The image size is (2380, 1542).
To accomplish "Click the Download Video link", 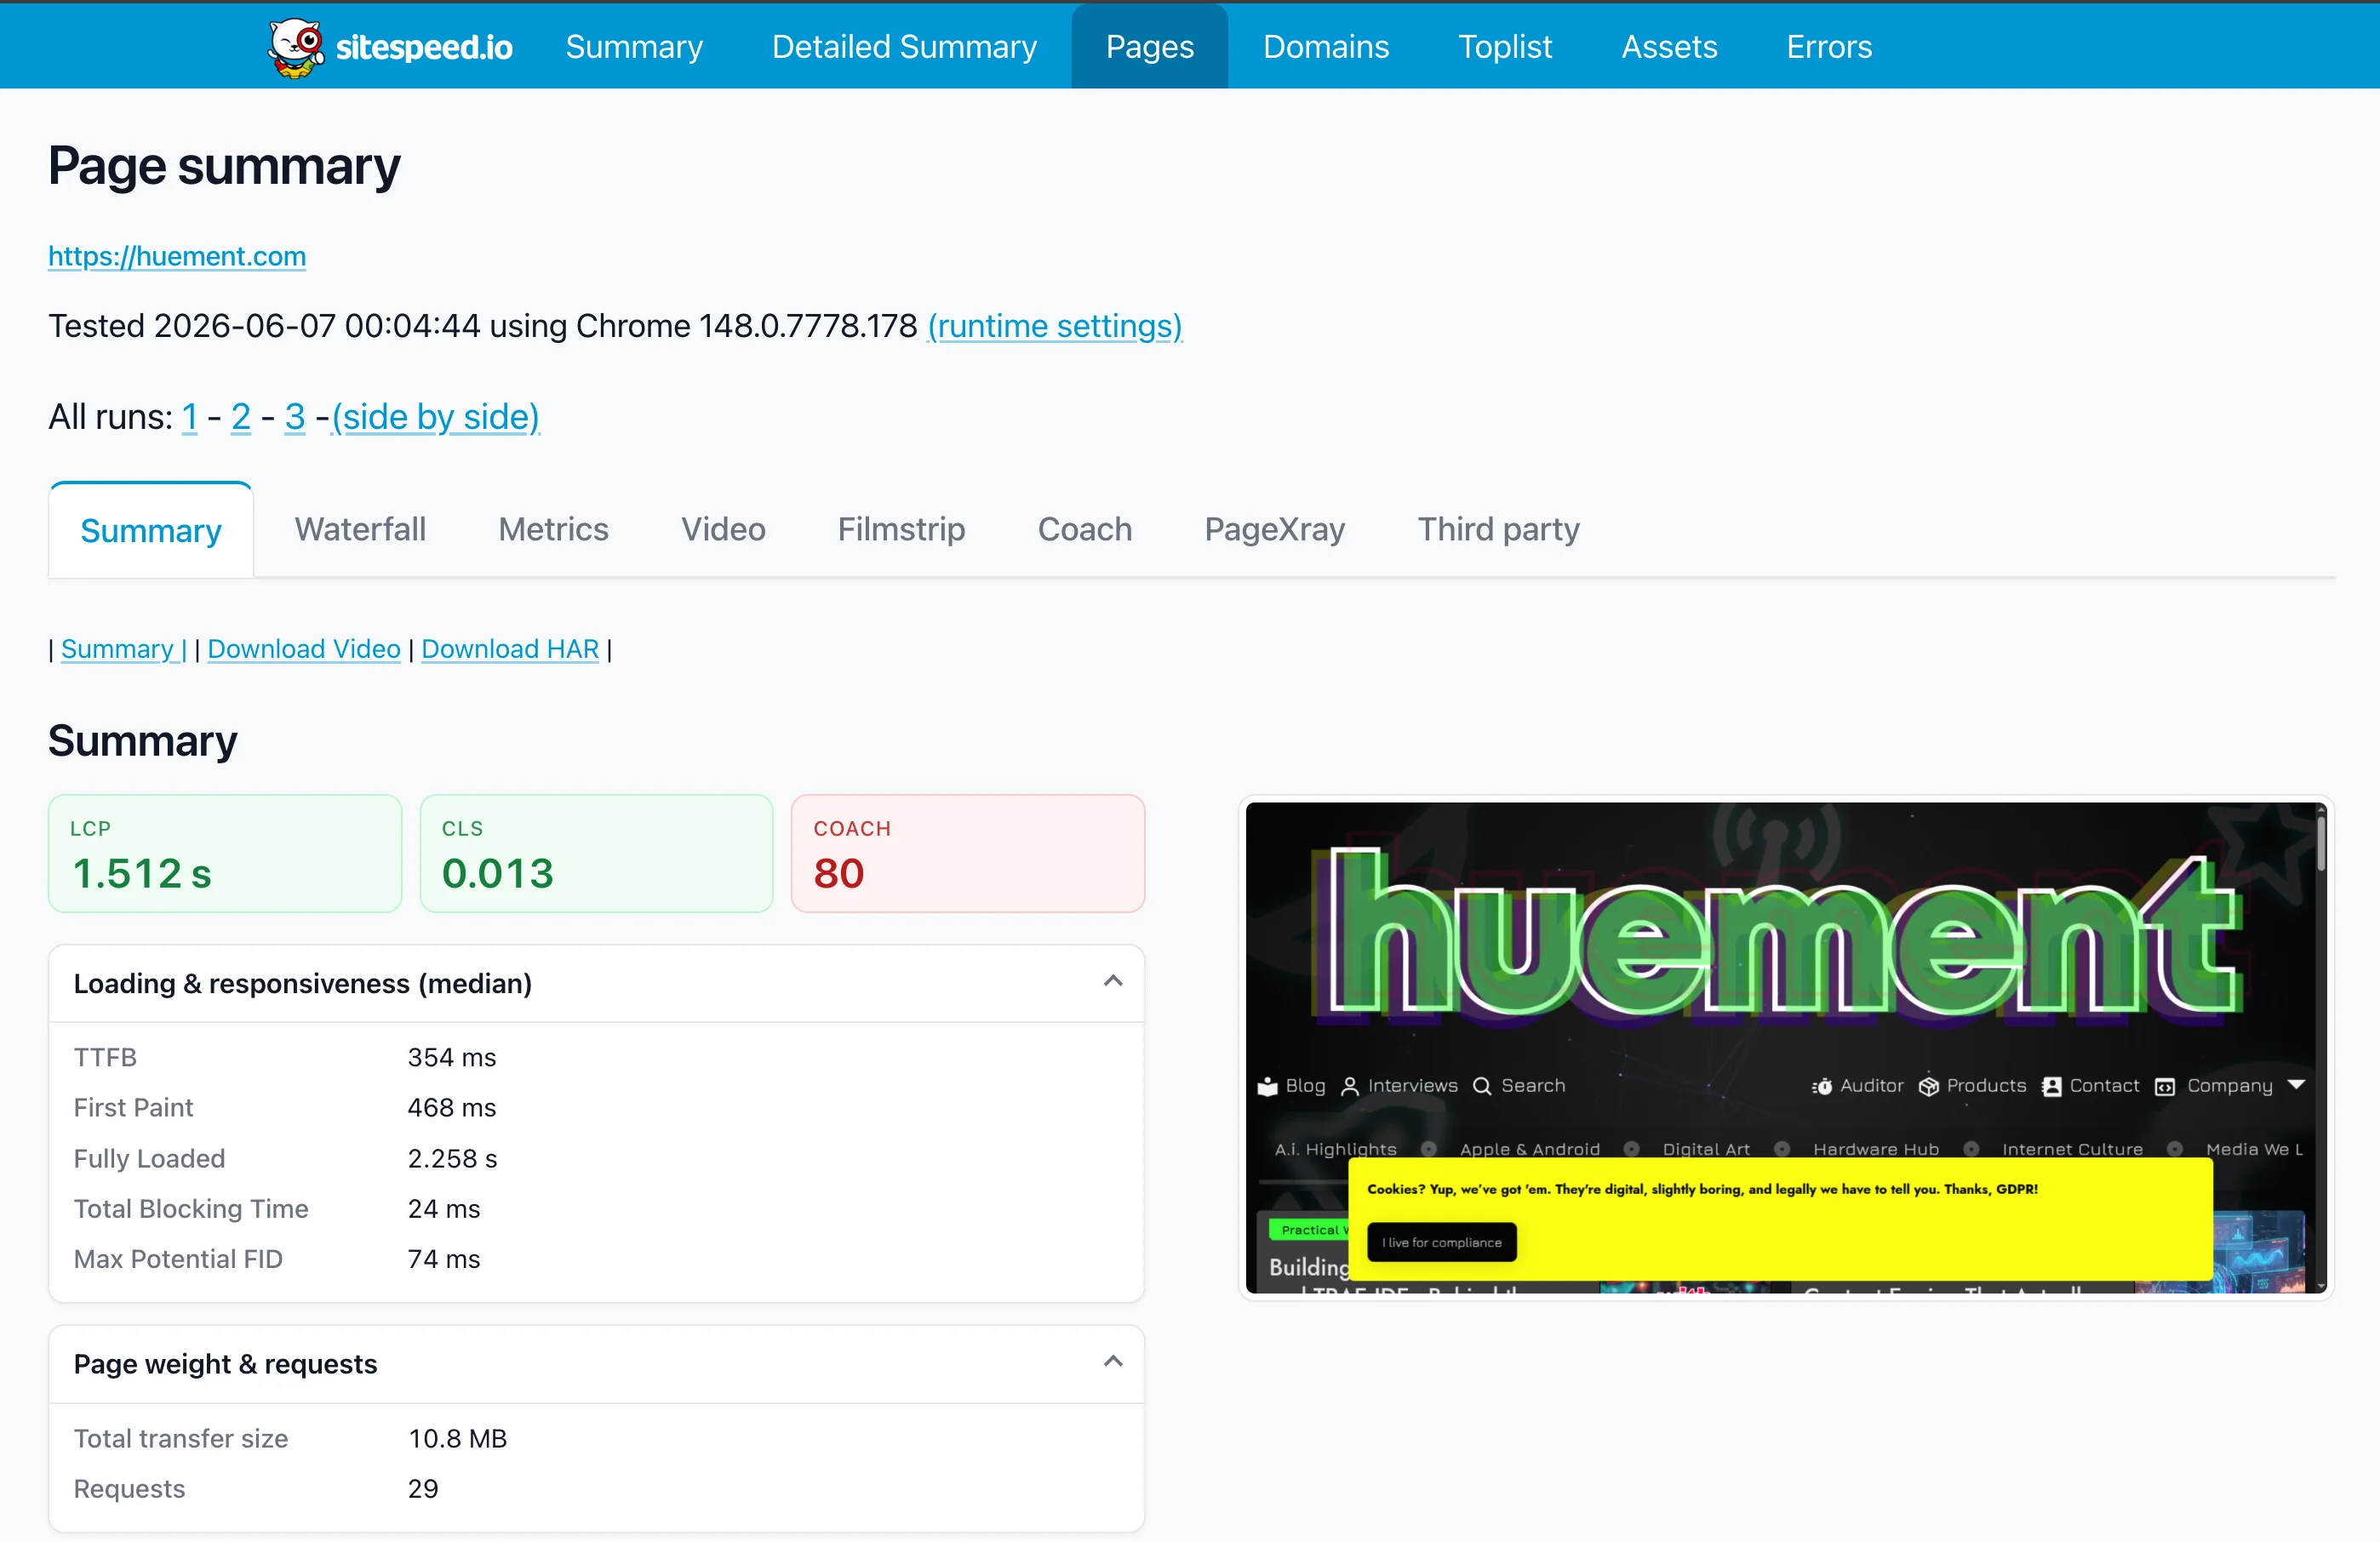I will 304,649.
